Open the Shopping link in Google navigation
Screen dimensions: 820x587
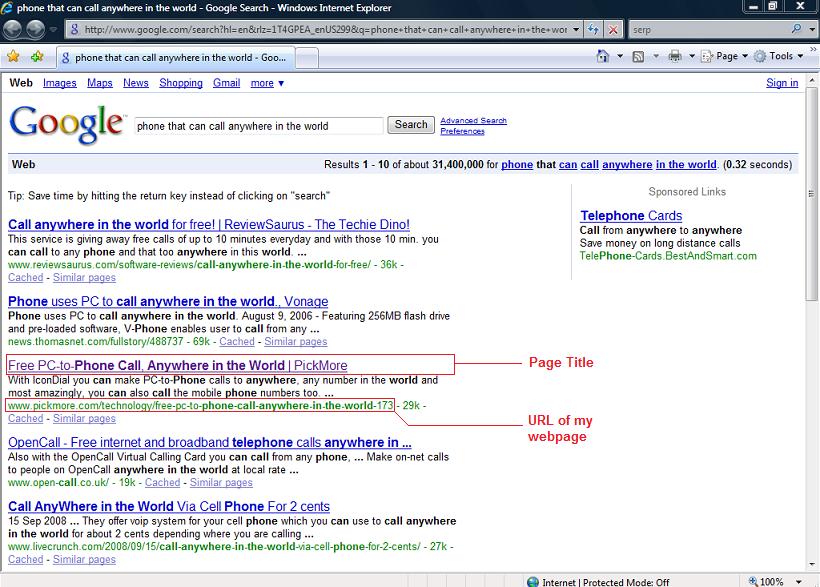coord(181,83)
